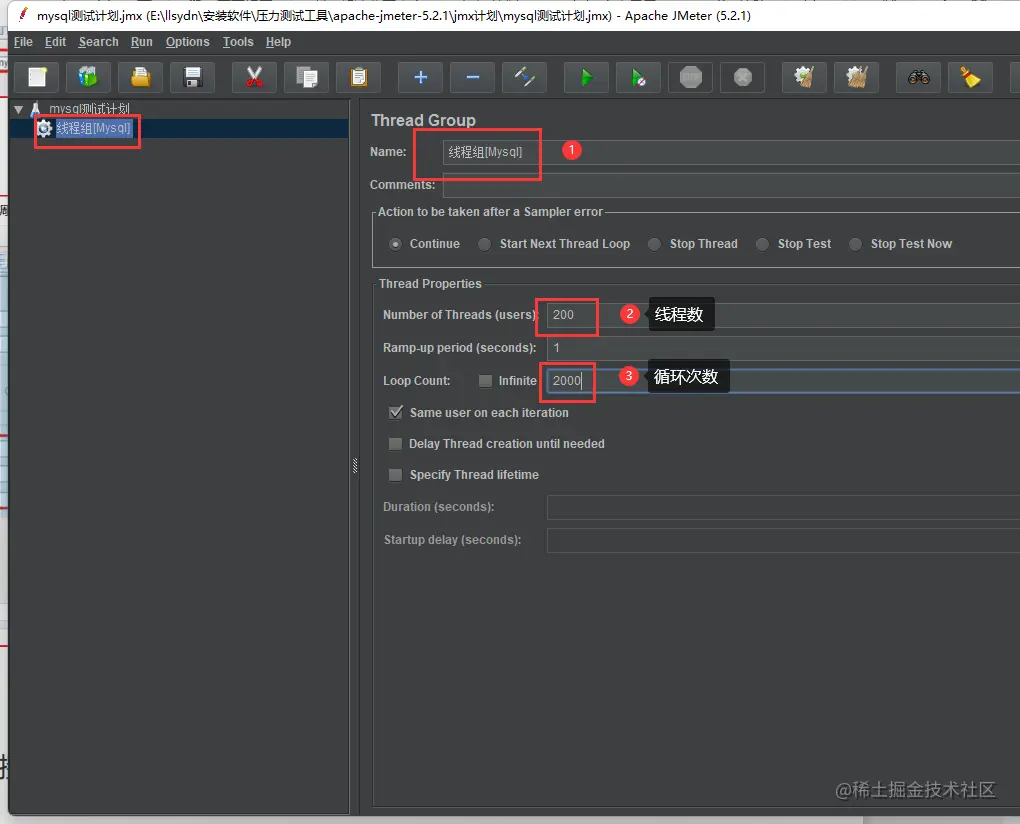Select Start Next Thread Loop option
This screenshot has height=824, width=1020.
(484, 244)
